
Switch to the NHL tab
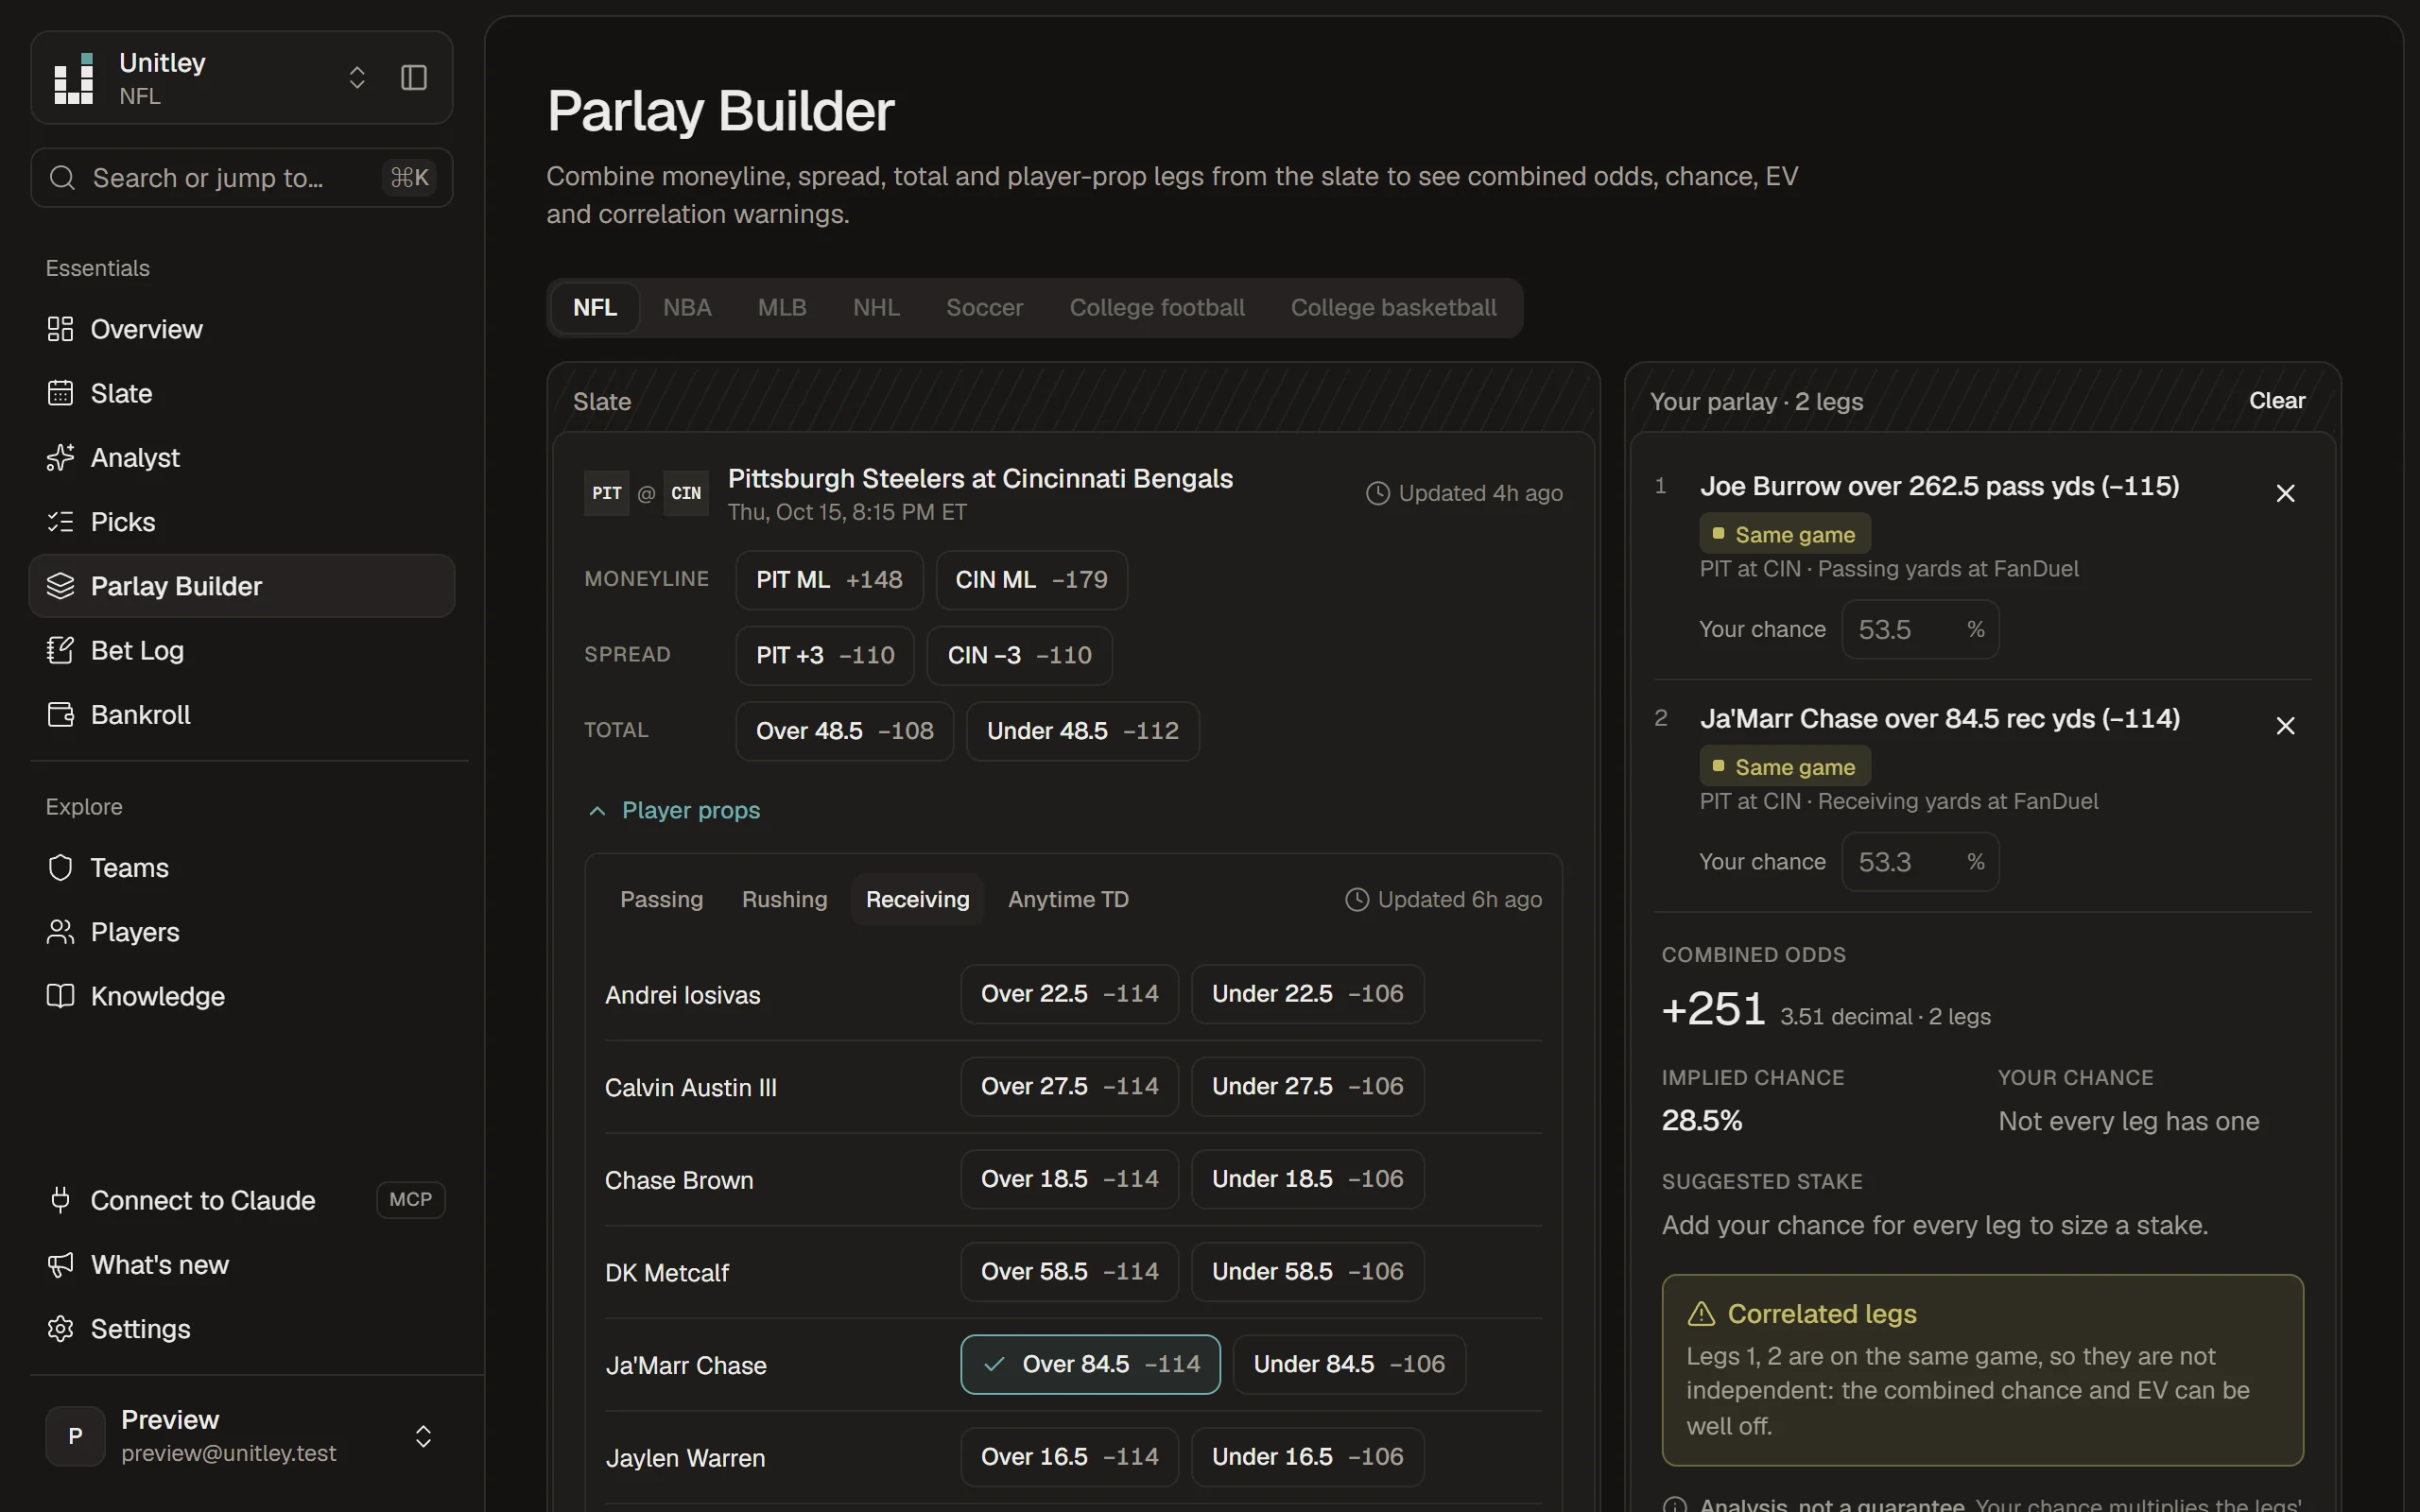876,307
